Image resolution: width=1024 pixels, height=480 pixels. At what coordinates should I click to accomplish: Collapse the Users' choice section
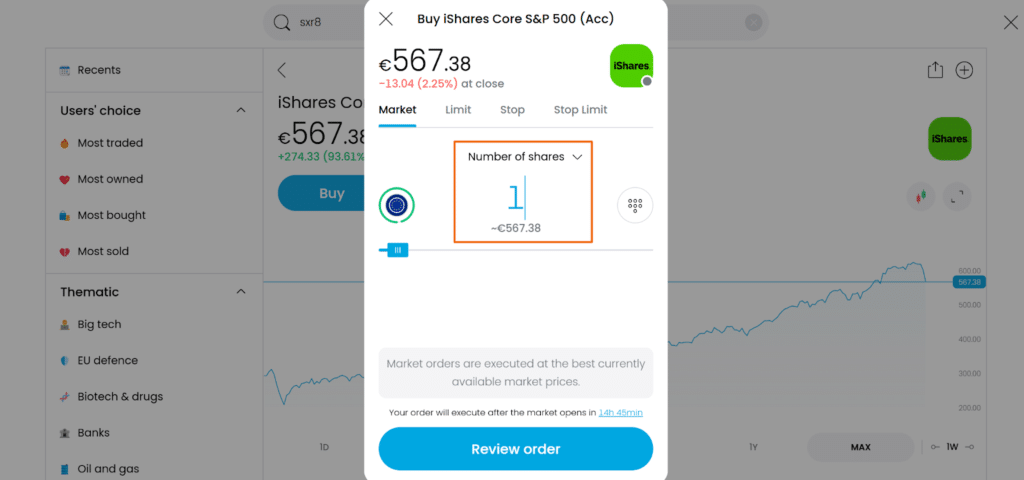point(241,111)
